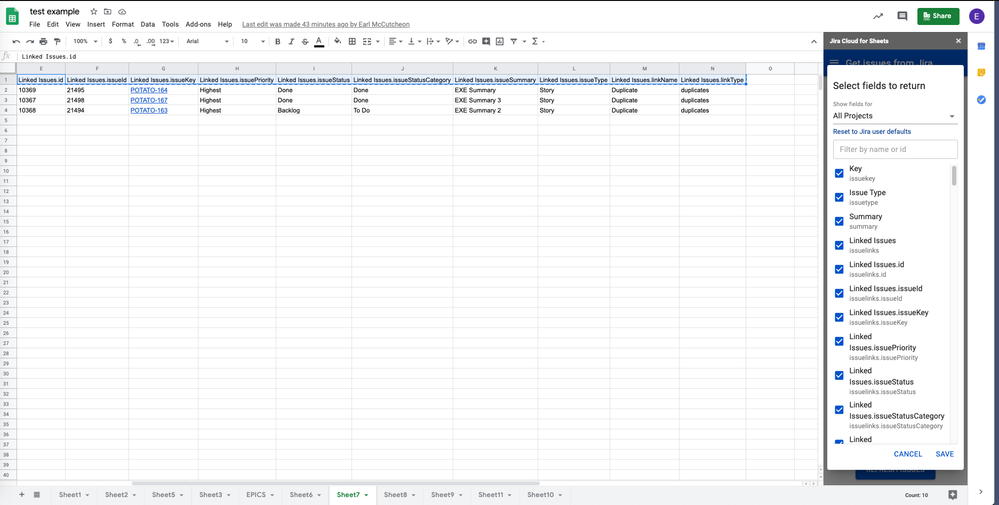Close the Jira Cloud for Sheets panel
999x505 pixels.
point(958,41)
